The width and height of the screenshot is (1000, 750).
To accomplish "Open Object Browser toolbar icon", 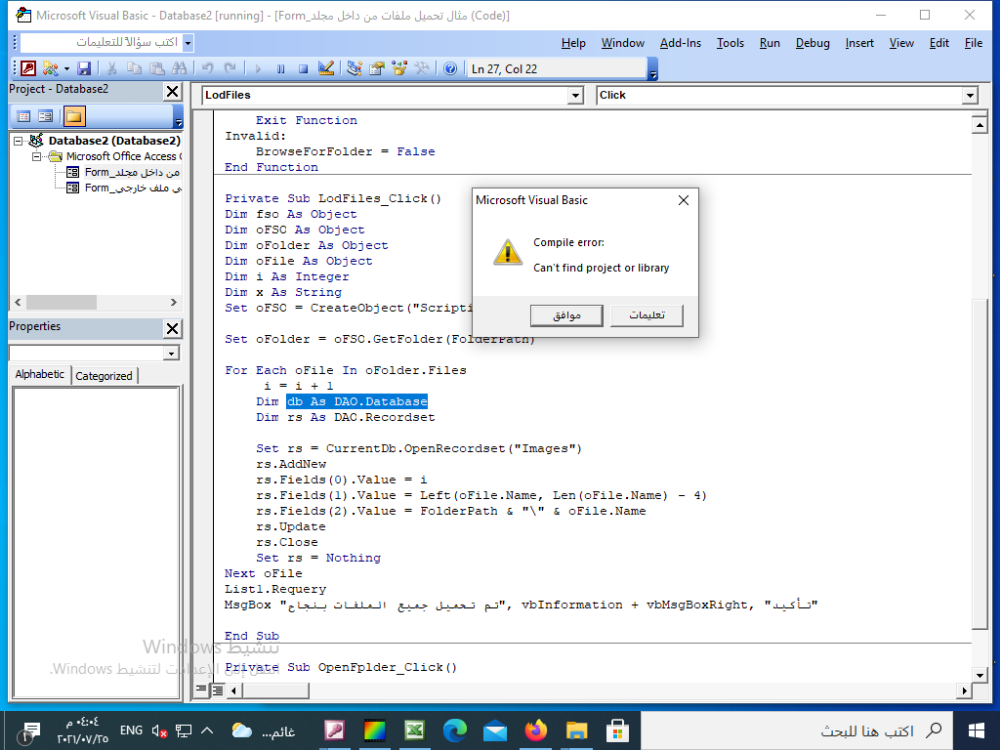I will click(x=399, y=68).
